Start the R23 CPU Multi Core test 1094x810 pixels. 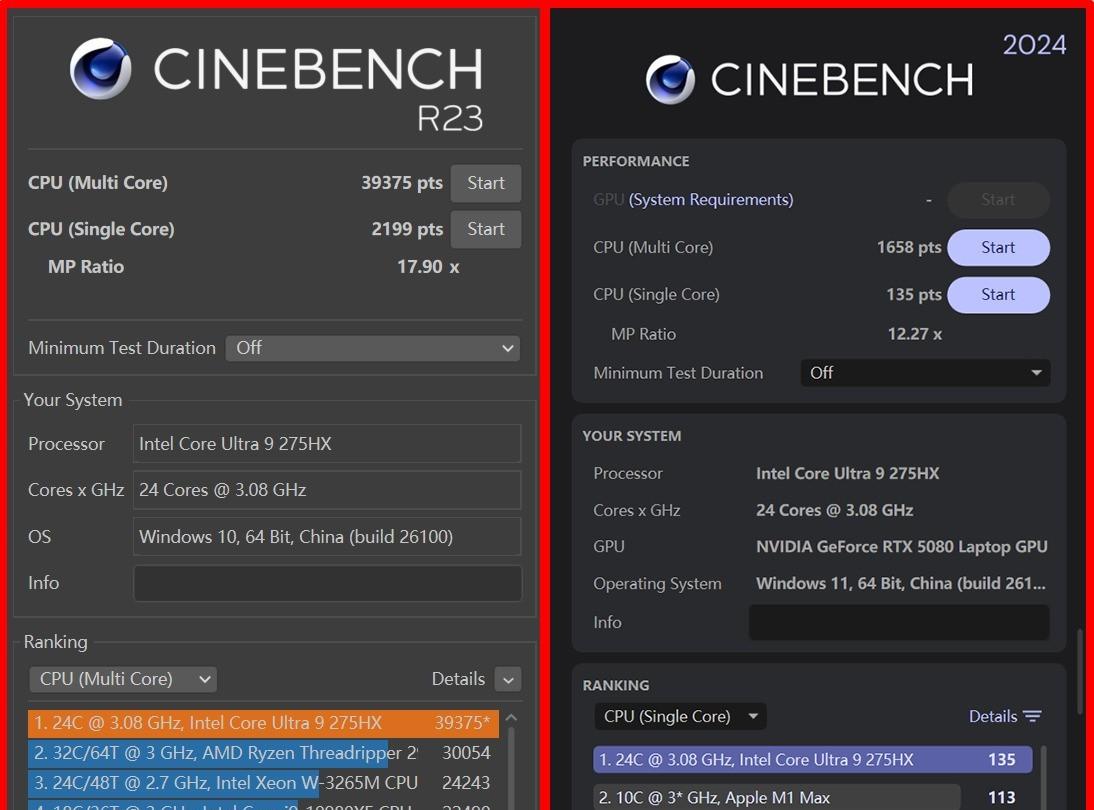[x=486, y=183]
